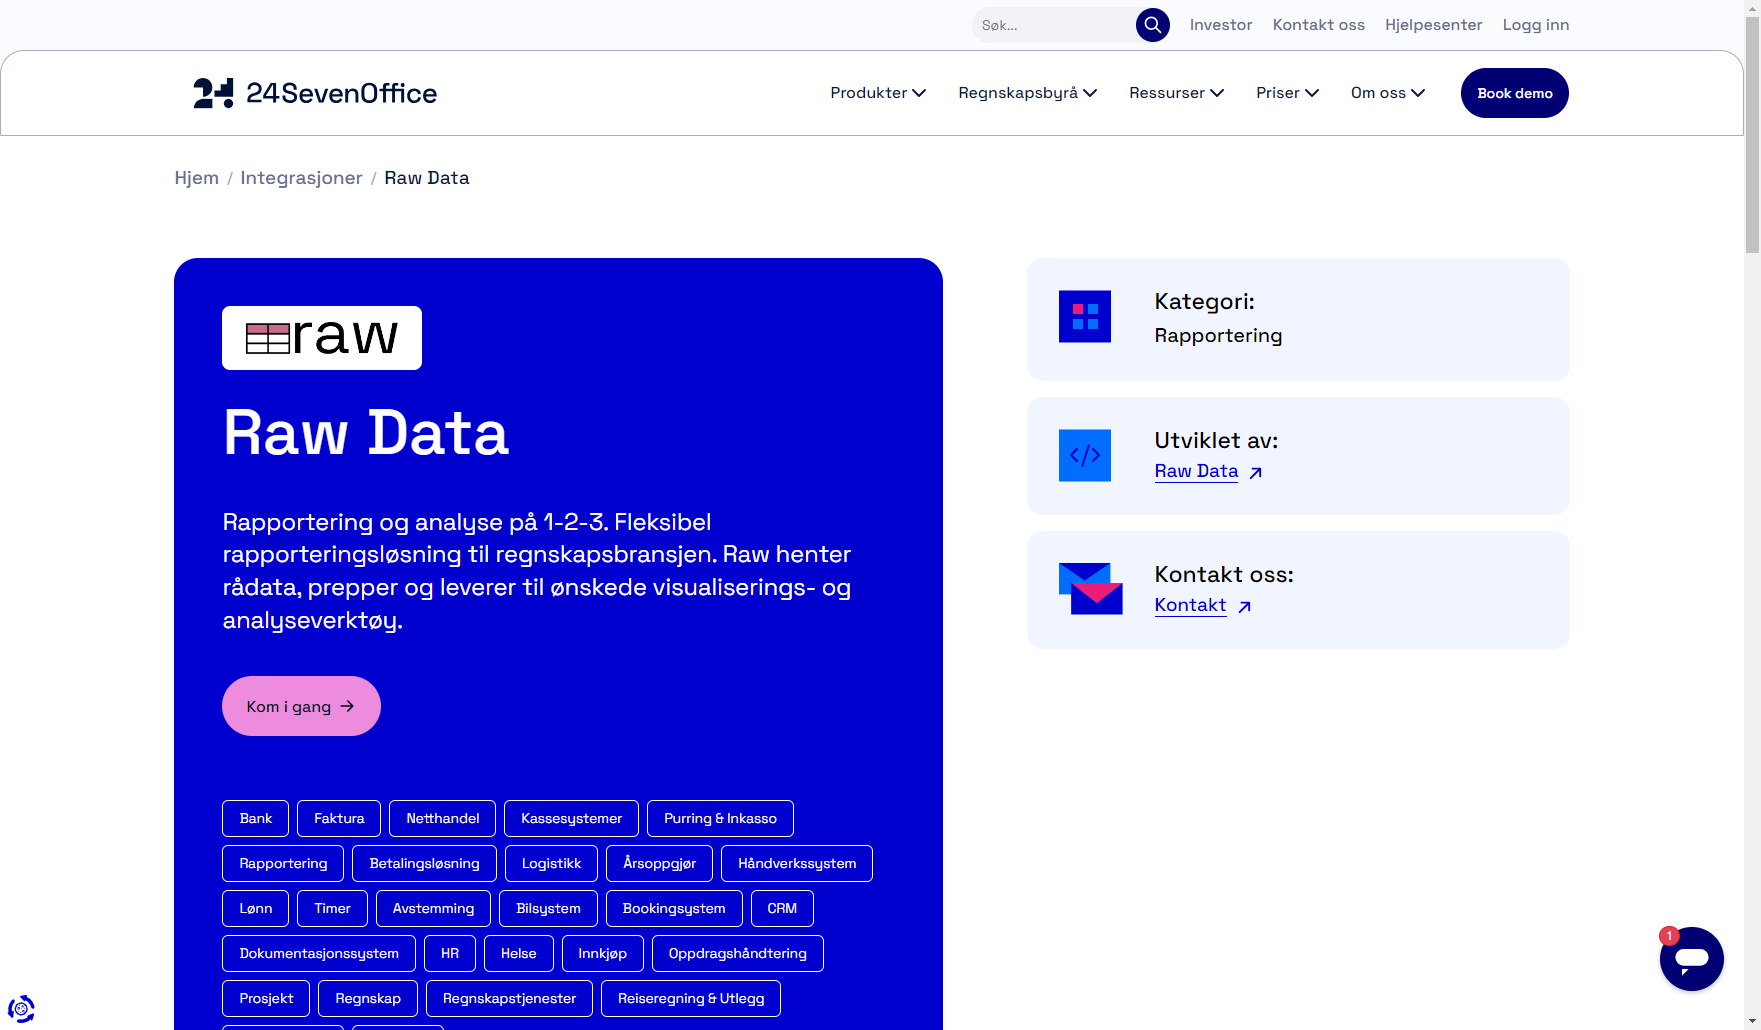Click the Kategori grid icon
Viewport: 1761px width, 1030px height.
click(x=1085, y=316)
